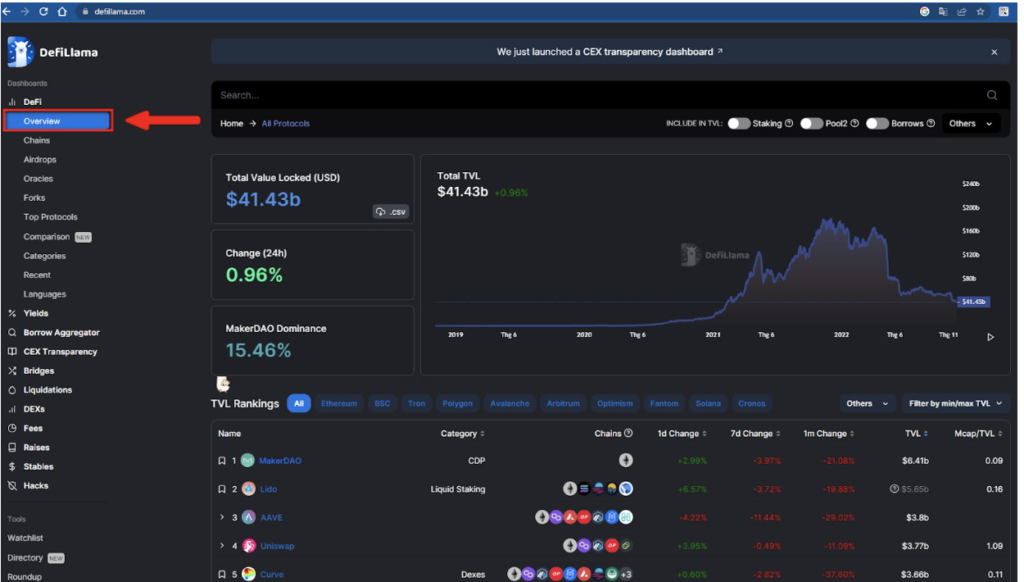Screen dimensions: 1024x582
Task: Switch to the Ethereum chain tab
Action: pyautogui.click(x=339, y=404)
